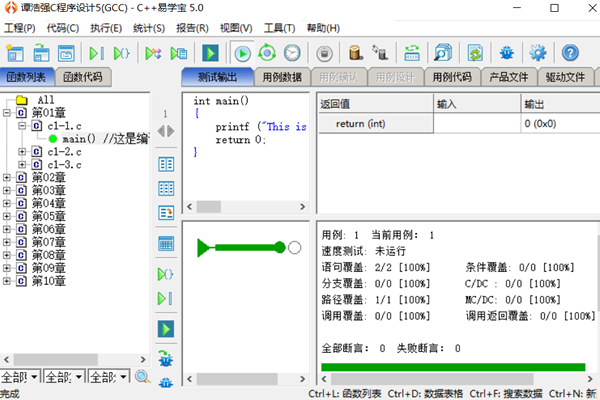600x400 pixels.
Task: Click the code pane right scroll arrow
Action: coord(302,207)
